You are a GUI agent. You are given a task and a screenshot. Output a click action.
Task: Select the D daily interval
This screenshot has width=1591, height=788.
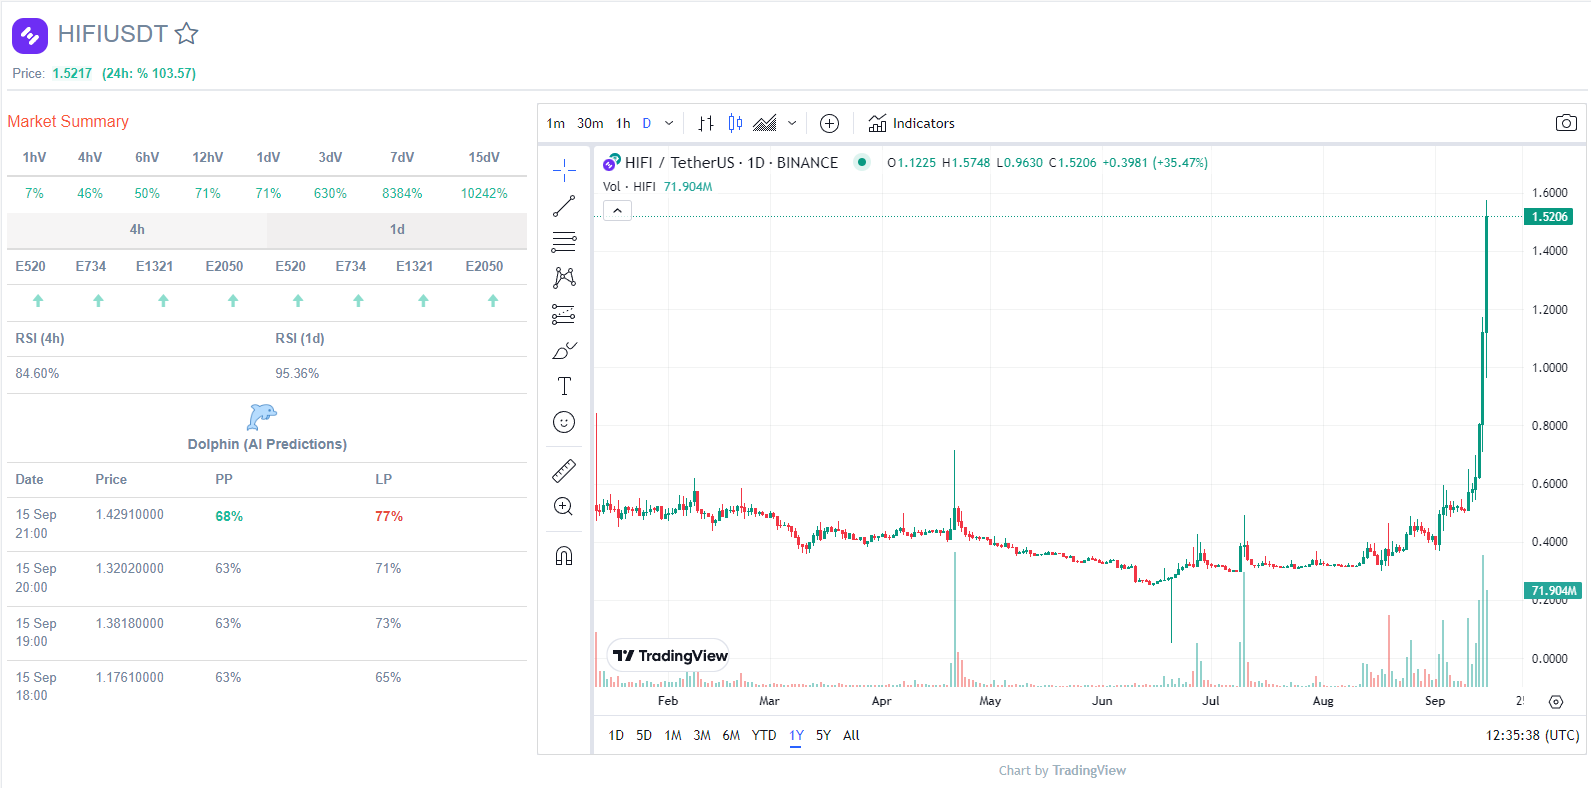click(647, 123)
